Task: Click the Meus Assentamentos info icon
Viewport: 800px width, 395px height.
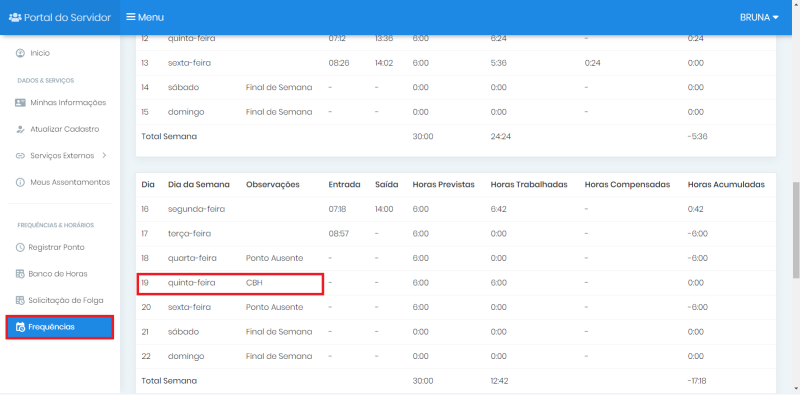Action: coord(20,182)
